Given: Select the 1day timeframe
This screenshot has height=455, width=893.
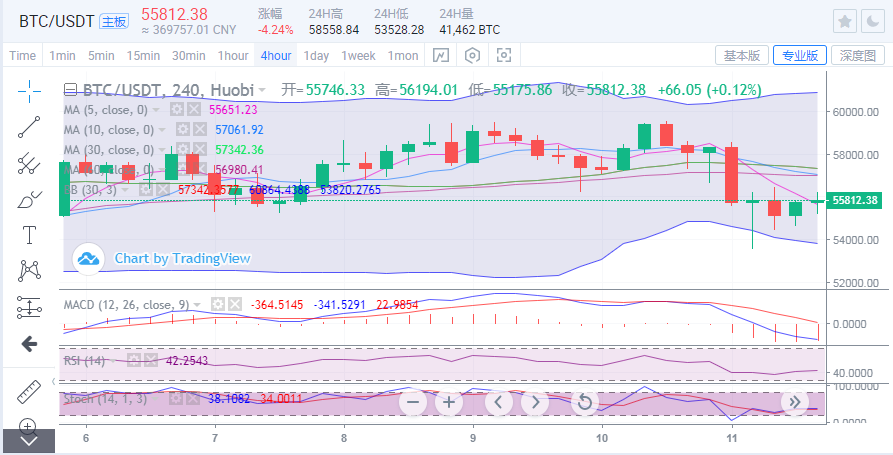Looking at the screenshot, I should click(x=316, y=56).
